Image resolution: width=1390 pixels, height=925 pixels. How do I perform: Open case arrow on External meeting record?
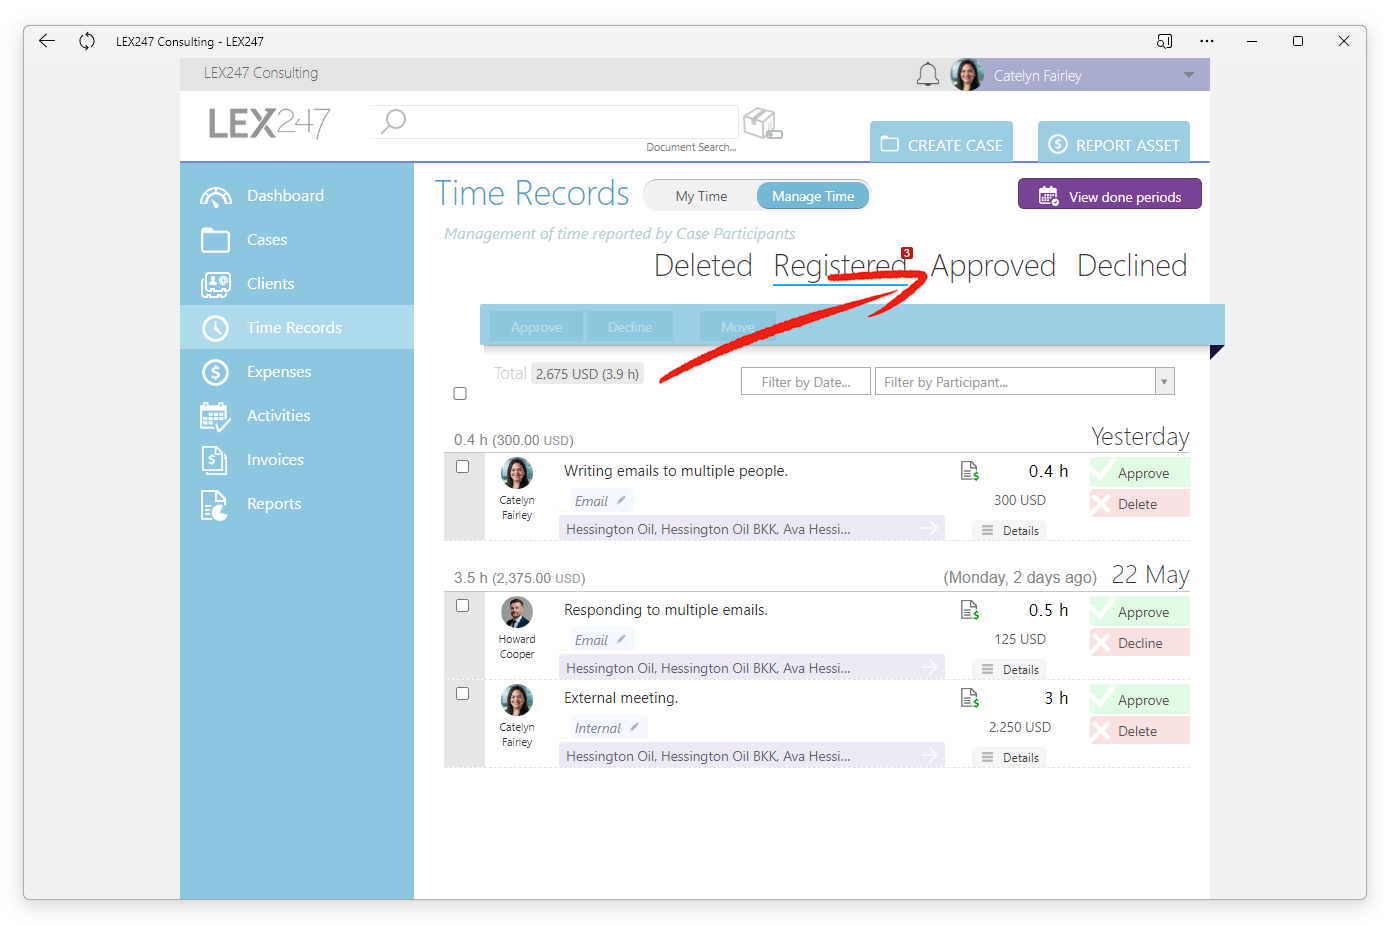[931, 755]
